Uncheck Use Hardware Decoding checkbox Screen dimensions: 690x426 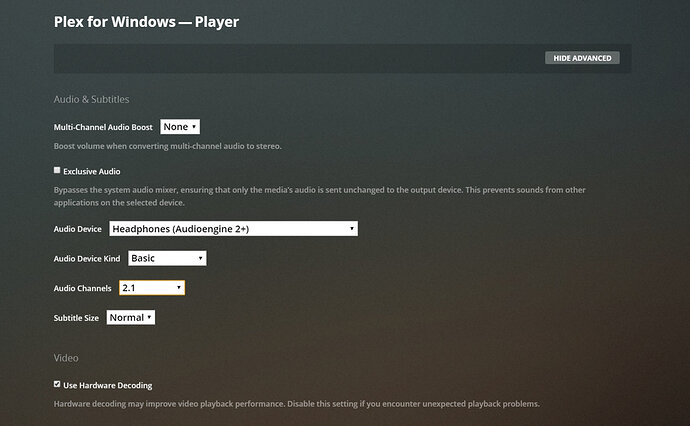tap(57, 384)
